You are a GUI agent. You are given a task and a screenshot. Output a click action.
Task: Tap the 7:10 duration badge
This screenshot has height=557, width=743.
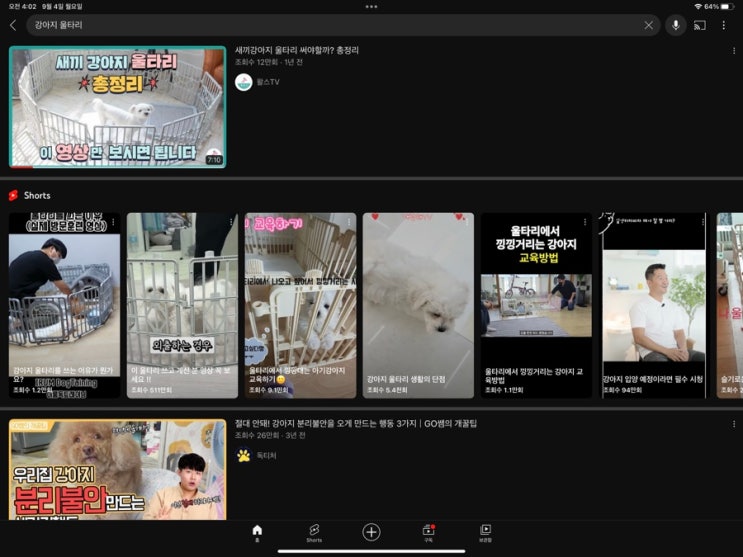[x=214, y=160]
